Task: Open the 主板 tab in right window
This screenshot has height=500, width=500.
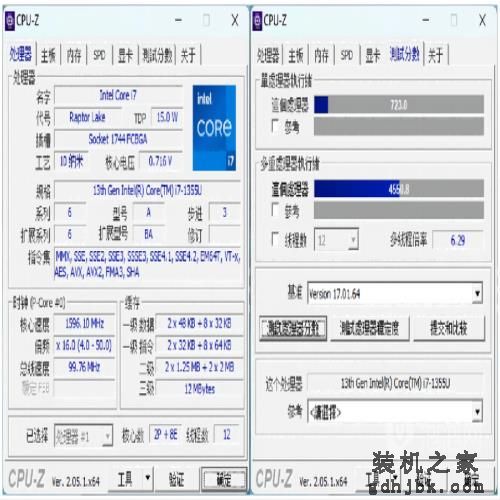Action: click(x=296, y=55)
